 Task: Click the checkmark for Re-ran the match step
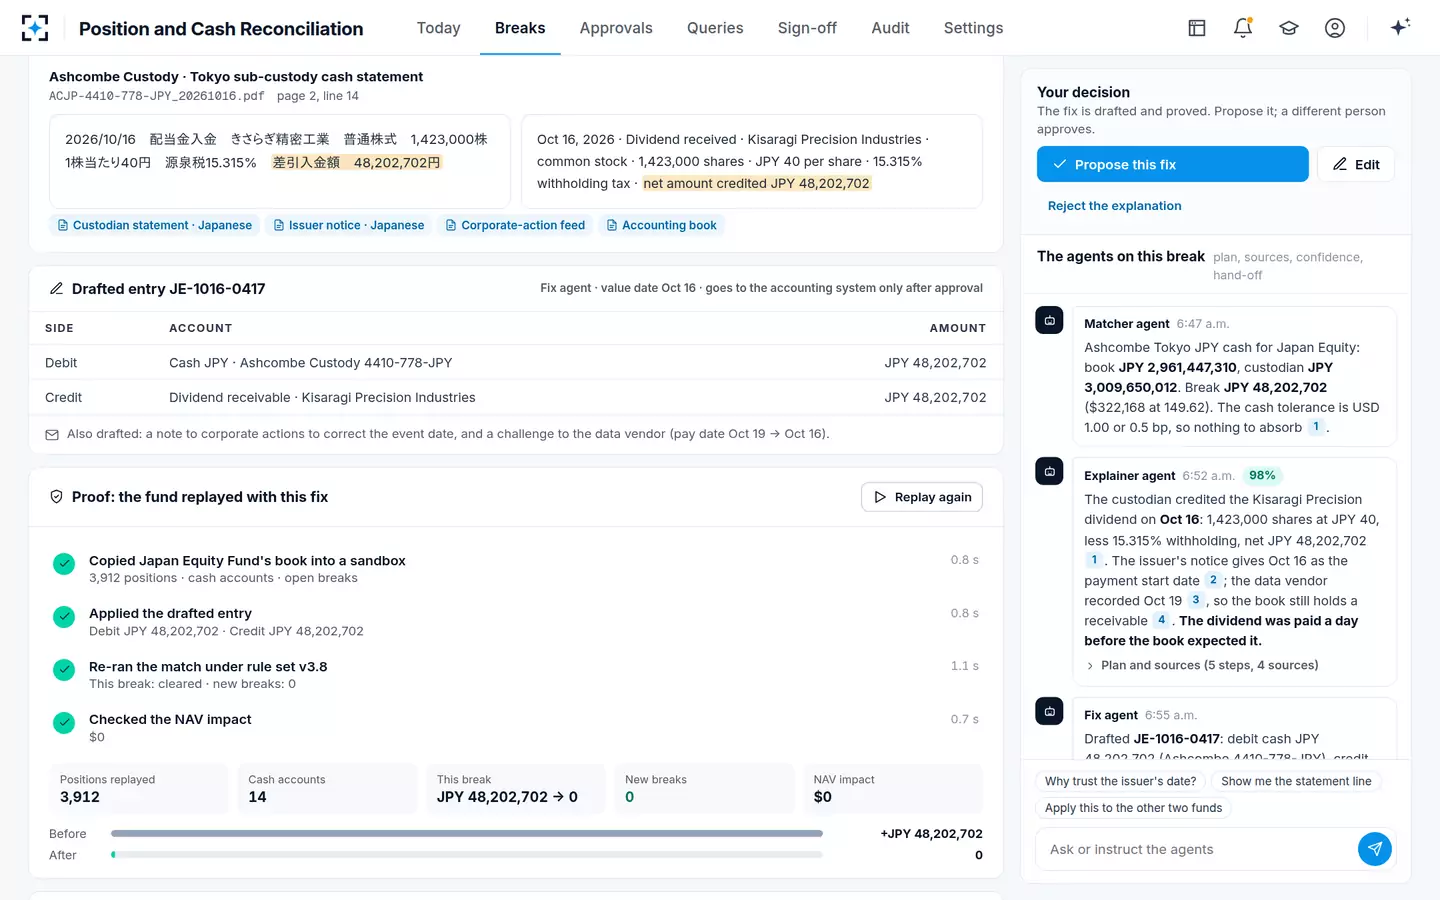[x=64, y=670]
